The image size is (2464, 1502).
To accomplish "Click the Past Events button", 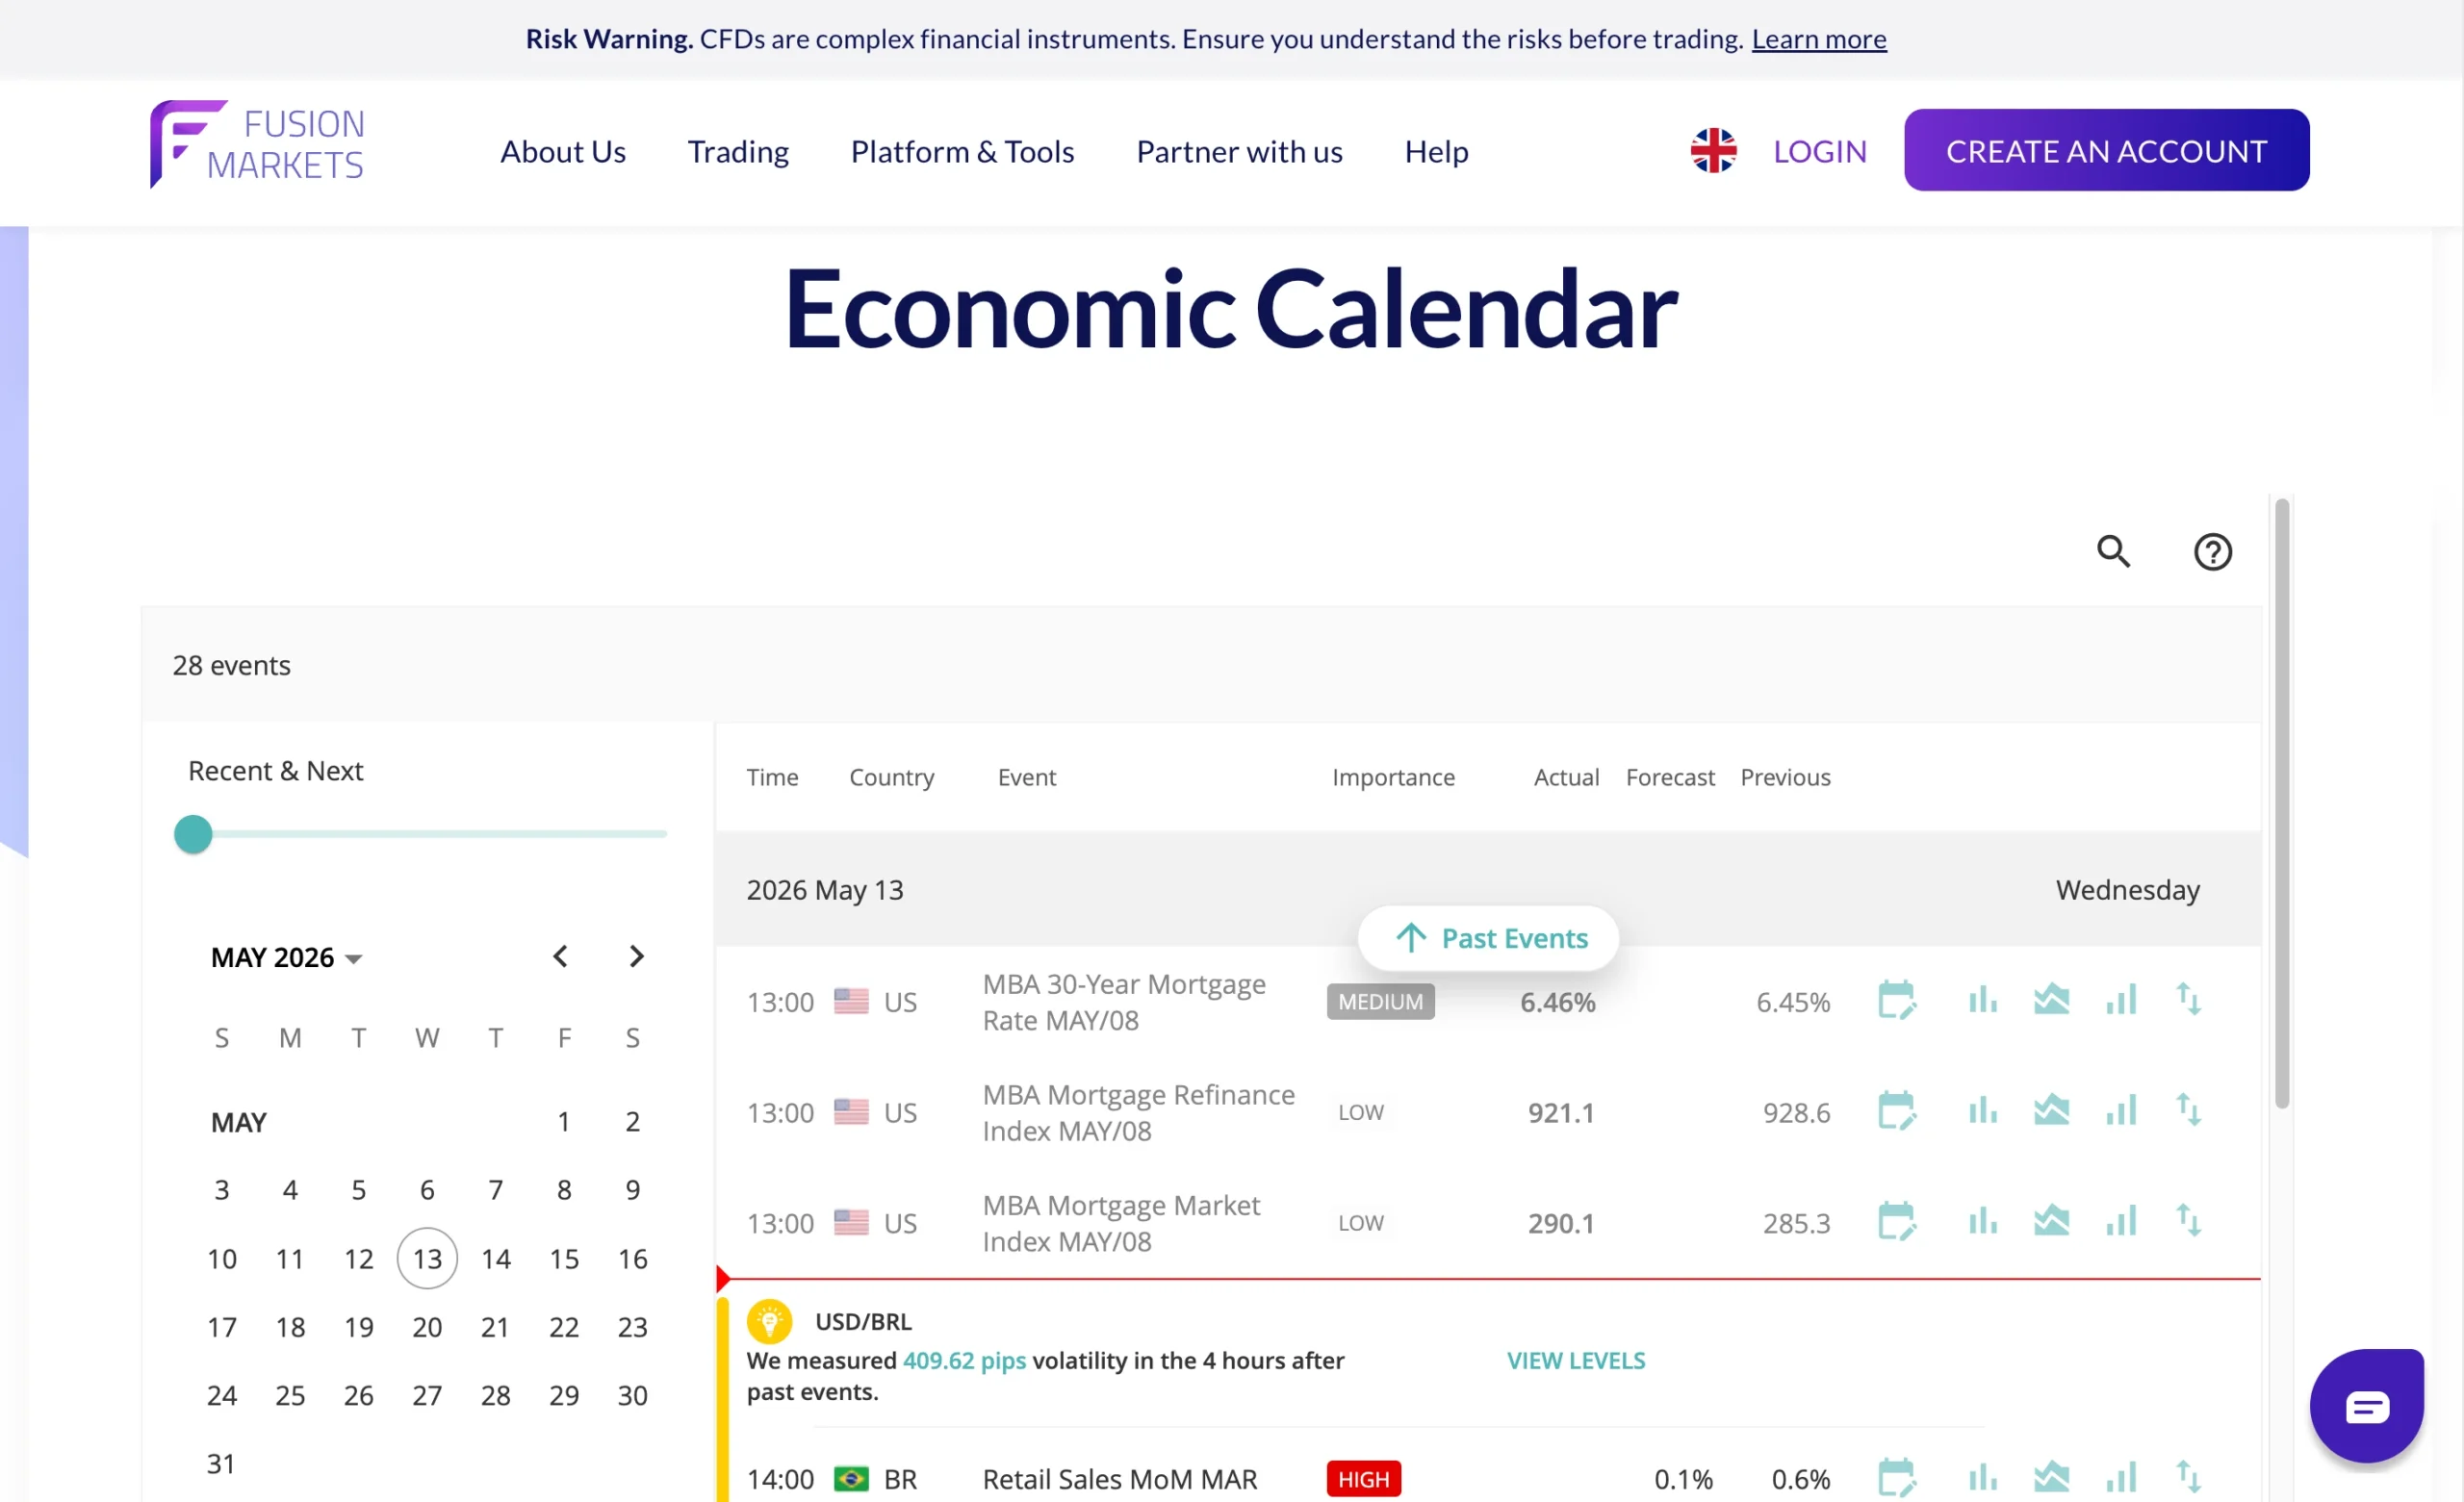I will click(1487, 938).
